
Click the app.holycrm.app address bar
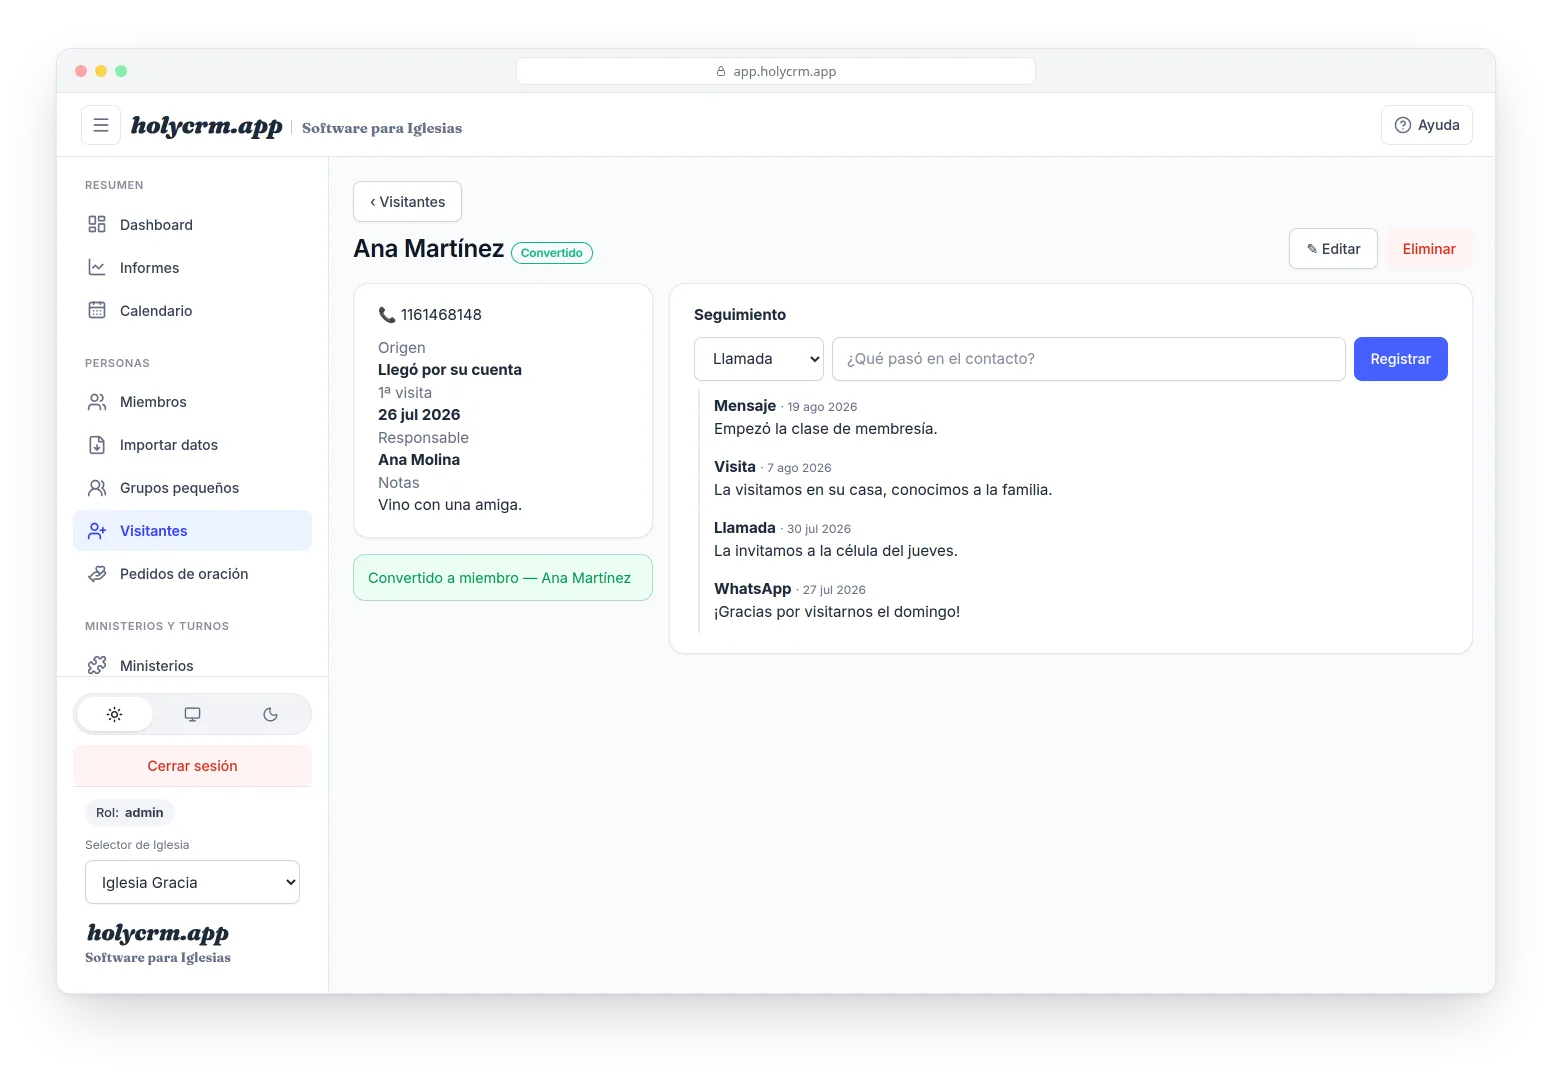pyautogui.click(x=775, y=71)
